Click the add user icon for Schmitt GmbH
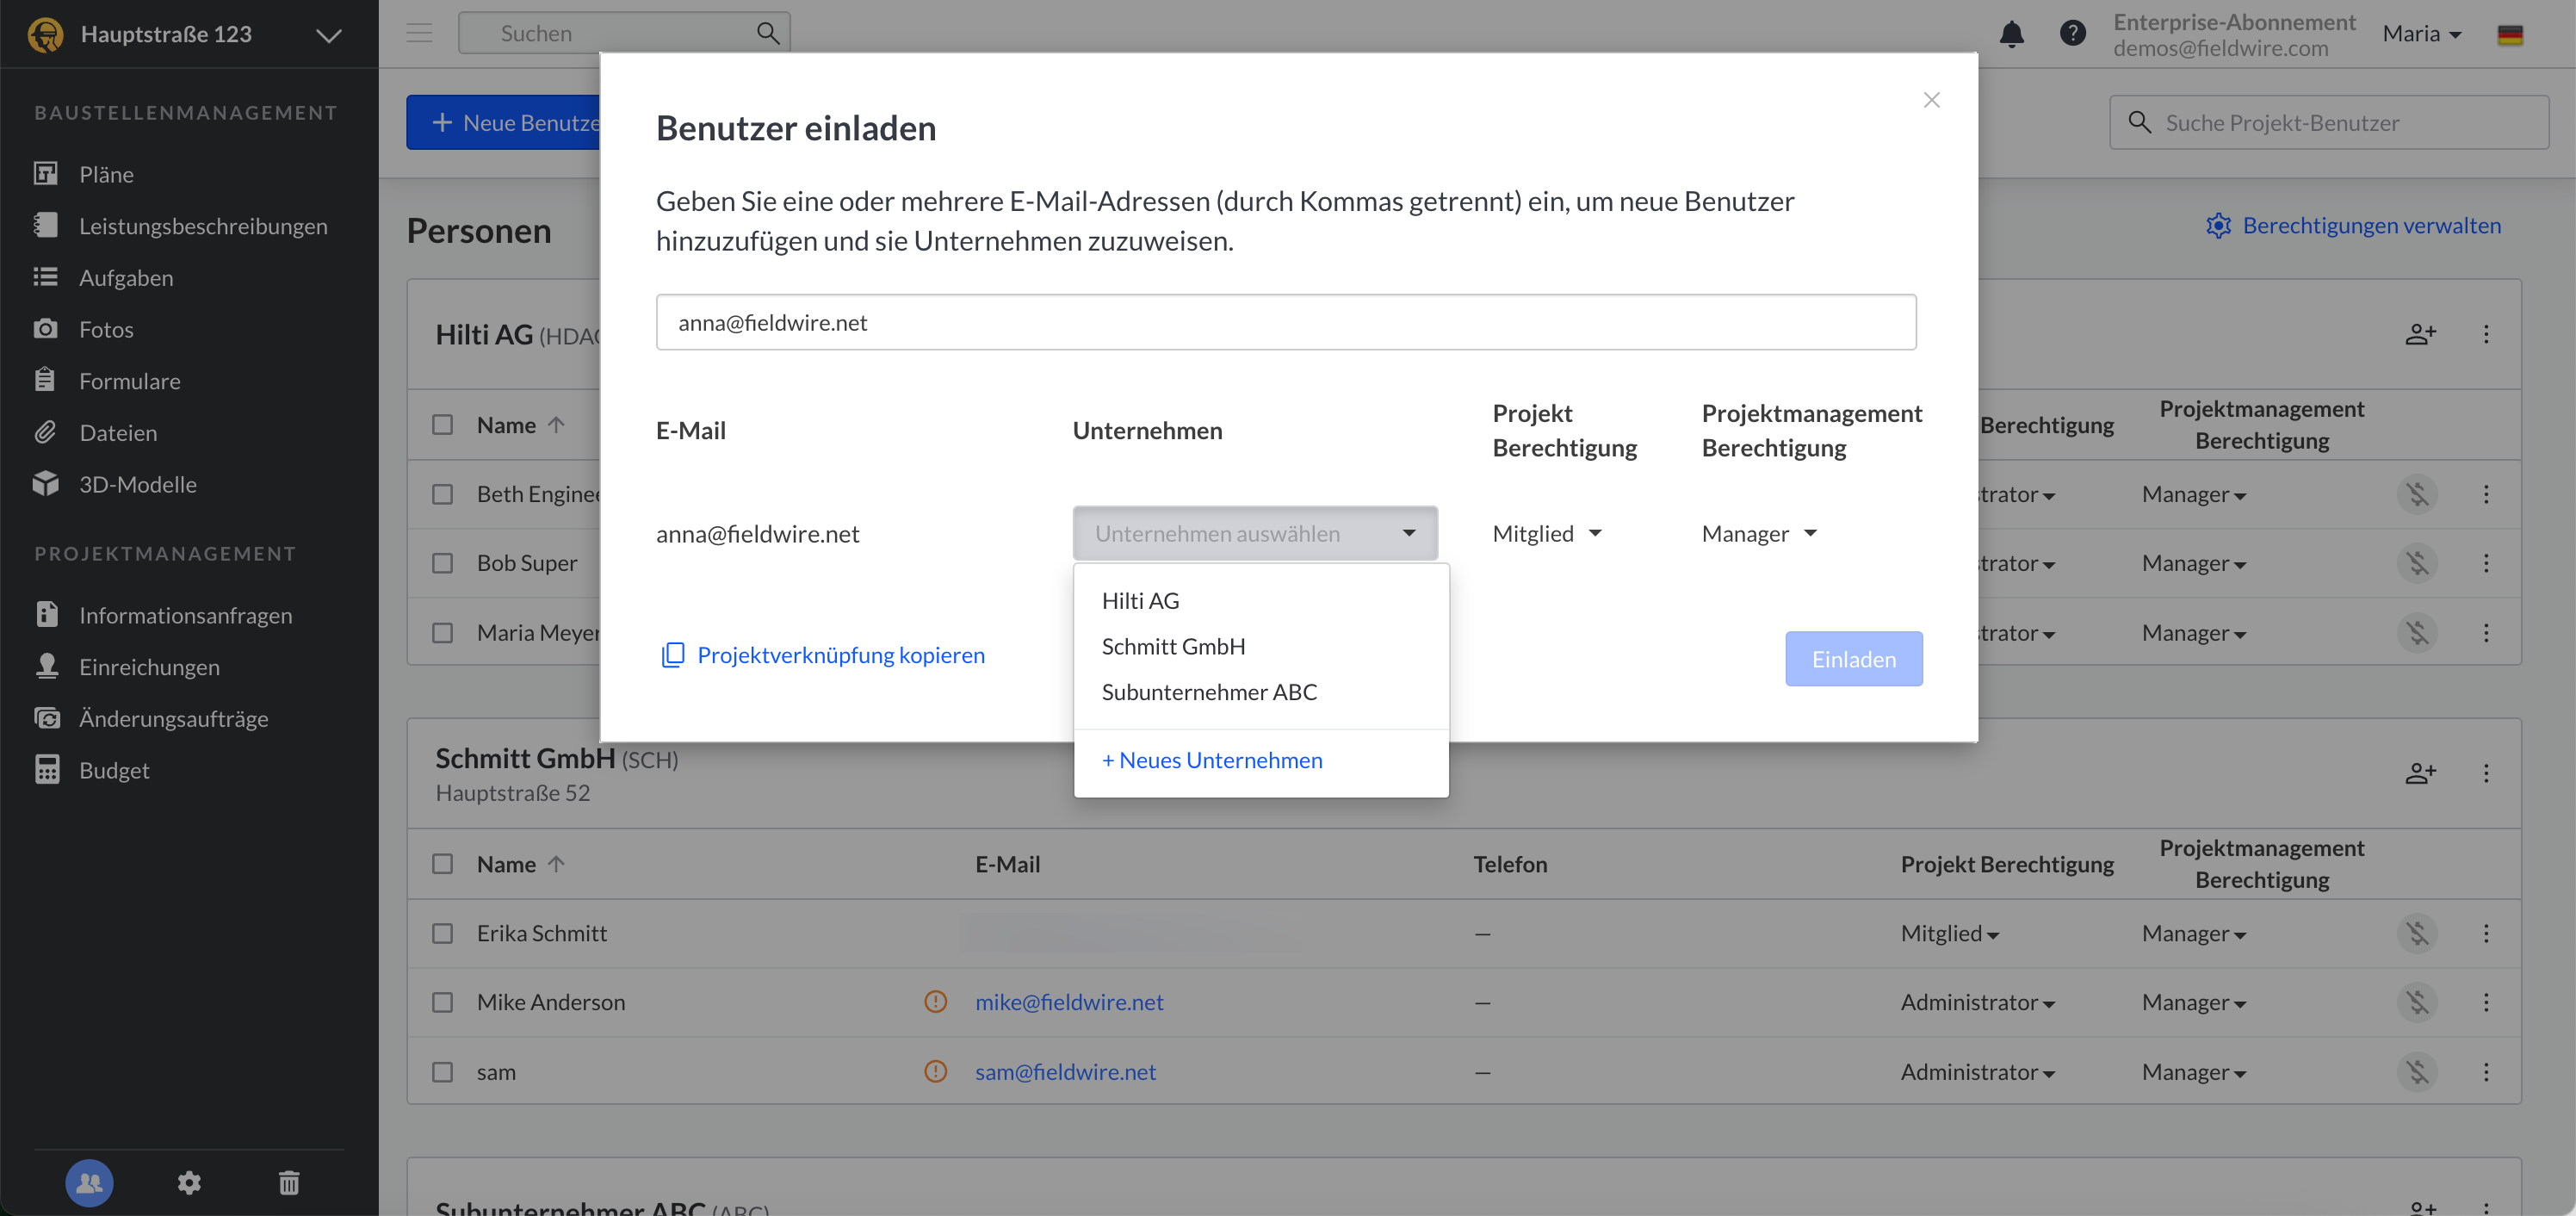2576x1216 pixels. (2420, 773)
